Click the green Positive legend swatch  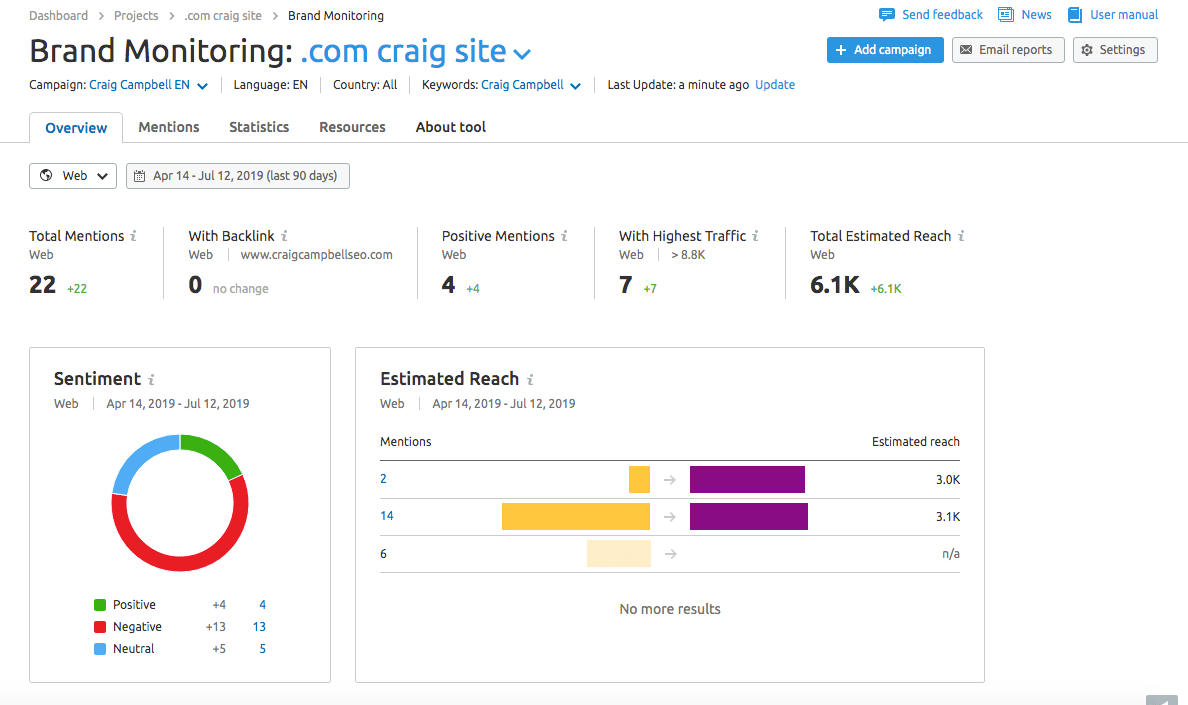[x=100, y=605]
